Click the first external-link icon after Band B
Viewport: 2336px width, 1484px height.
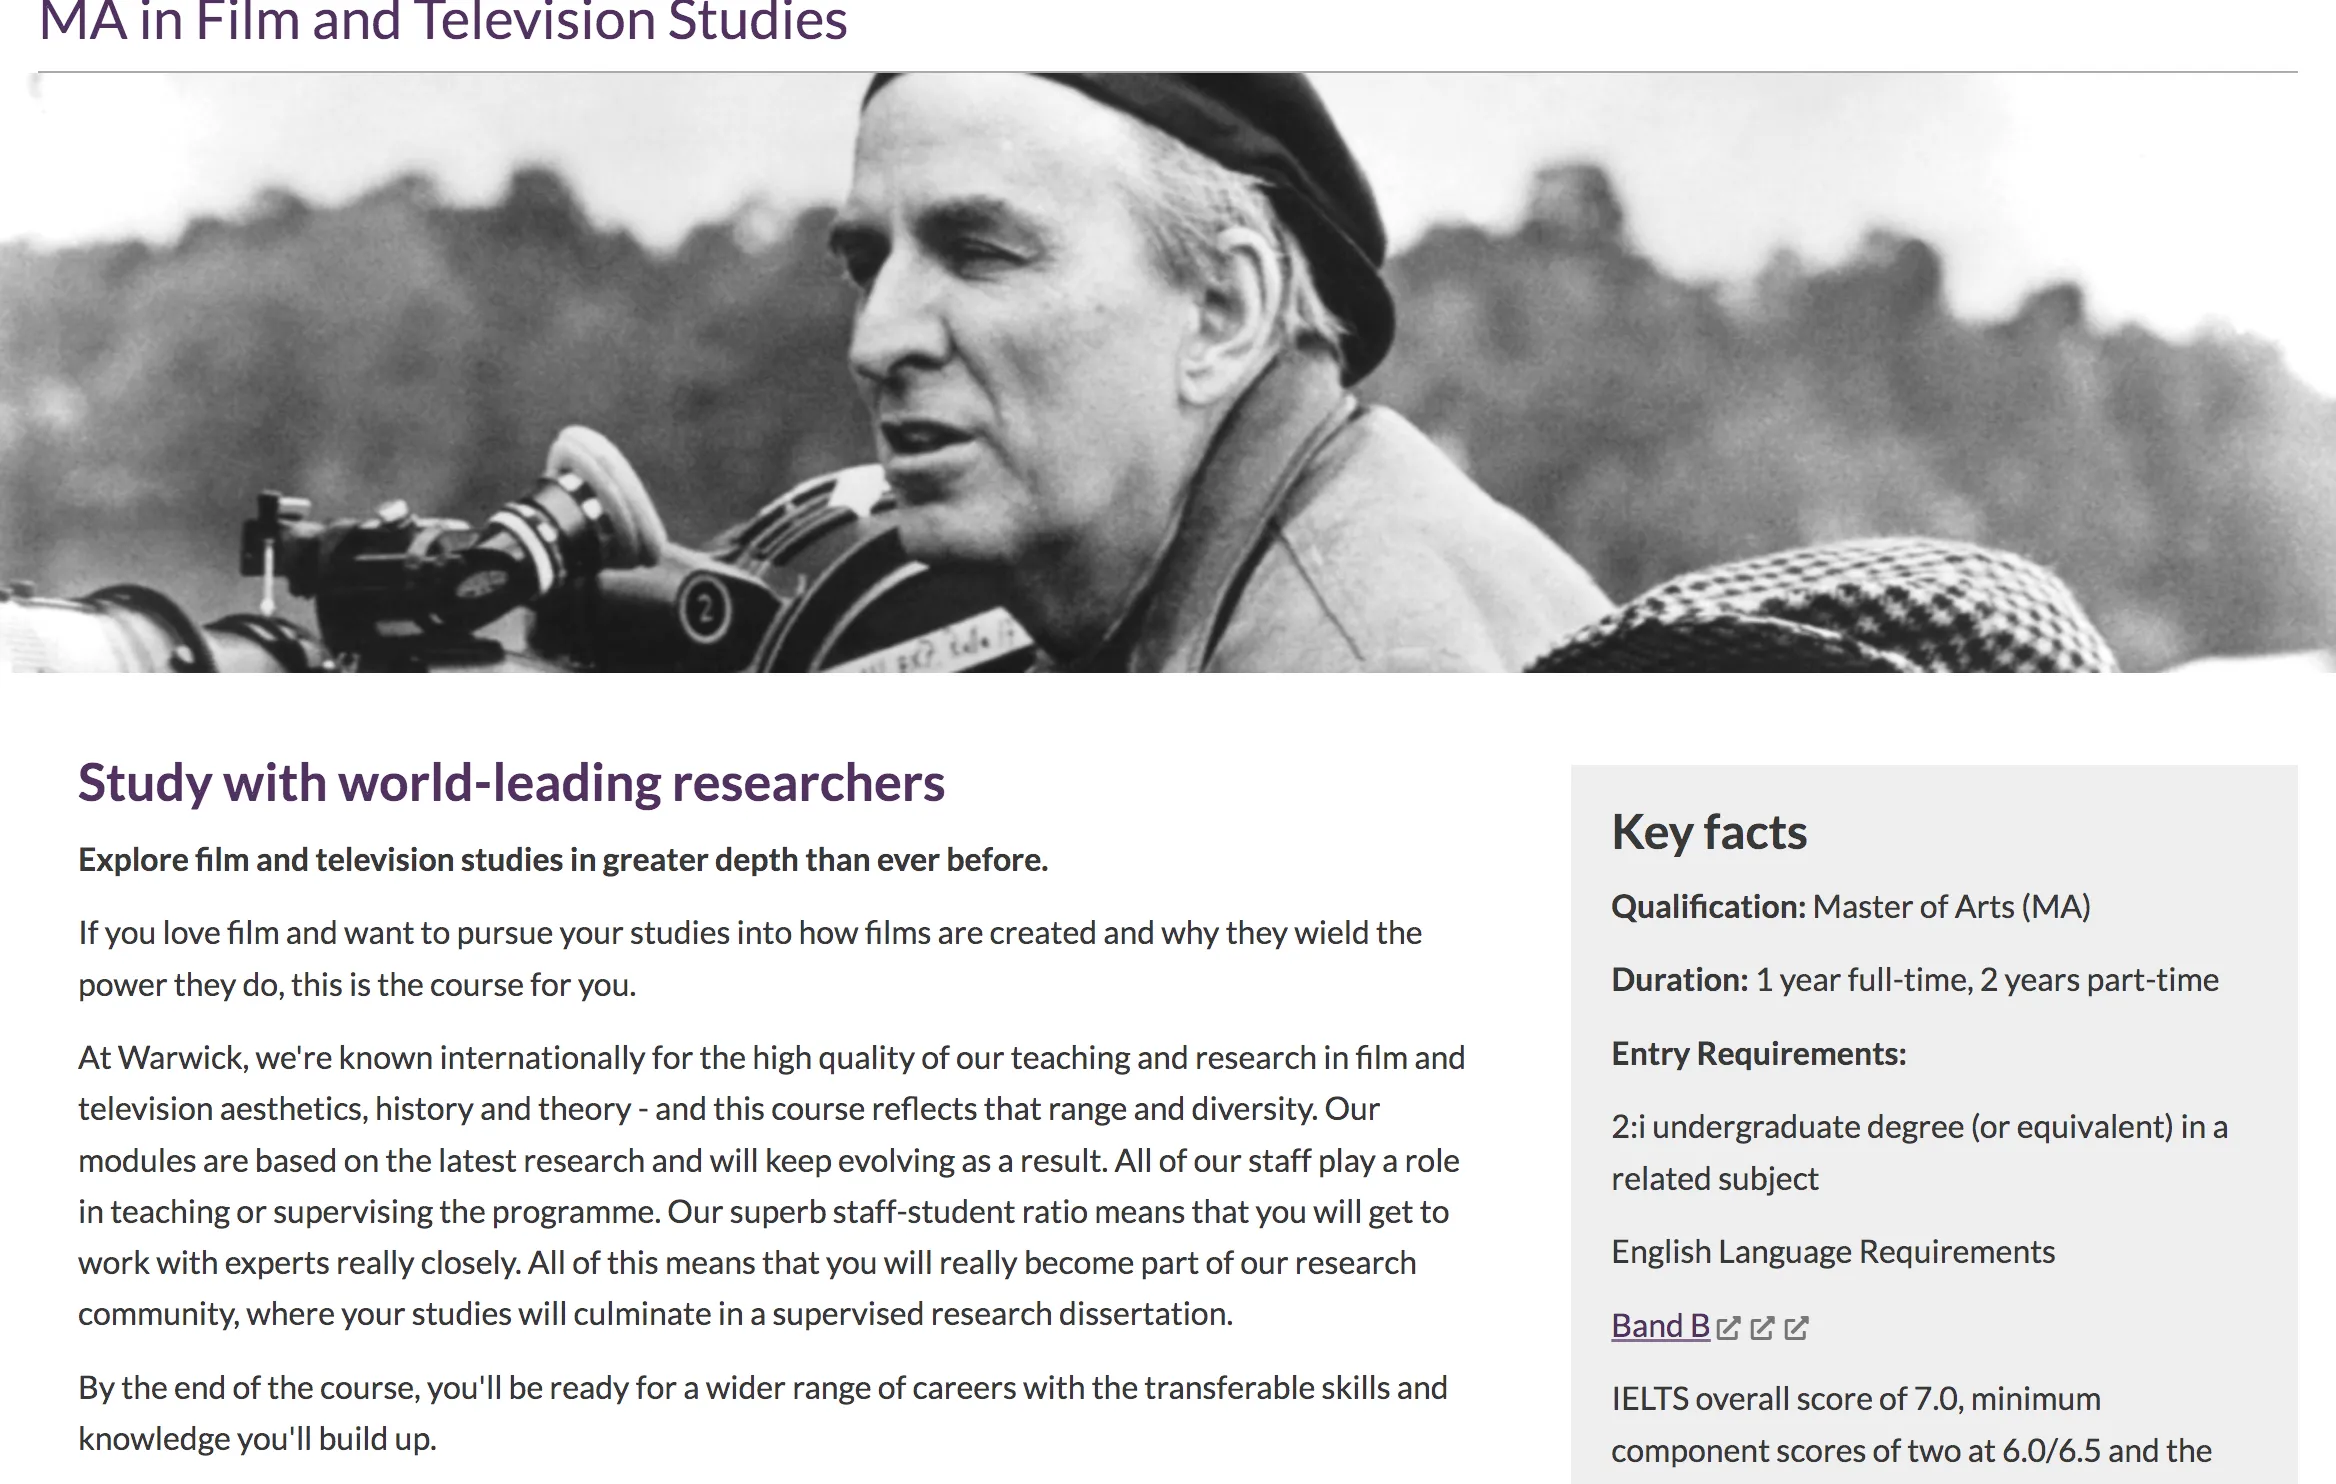coord(1729,1328)
